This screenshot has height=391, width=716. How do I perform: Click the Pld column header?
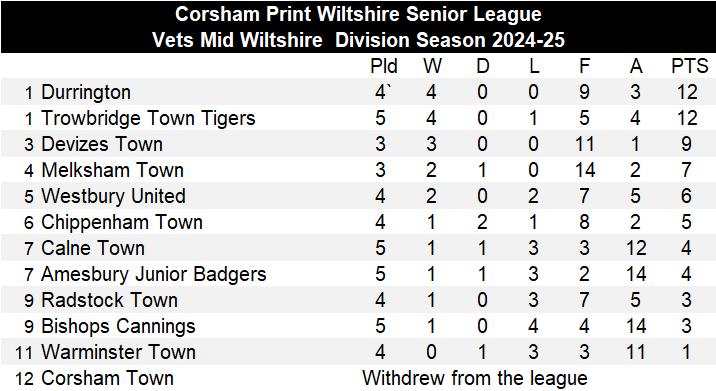384,66
